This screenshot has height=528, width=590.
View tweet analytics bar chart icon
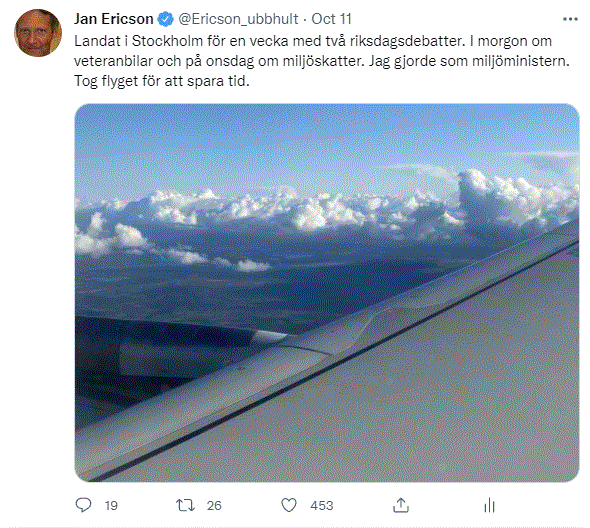click(489, 505)
